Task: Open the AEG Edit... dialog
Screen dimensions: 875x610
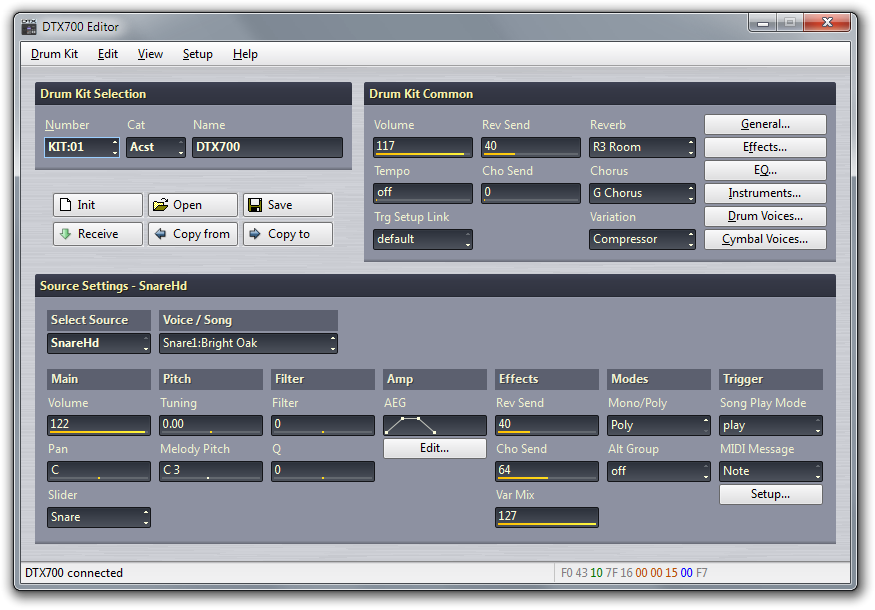Action: 434,448
